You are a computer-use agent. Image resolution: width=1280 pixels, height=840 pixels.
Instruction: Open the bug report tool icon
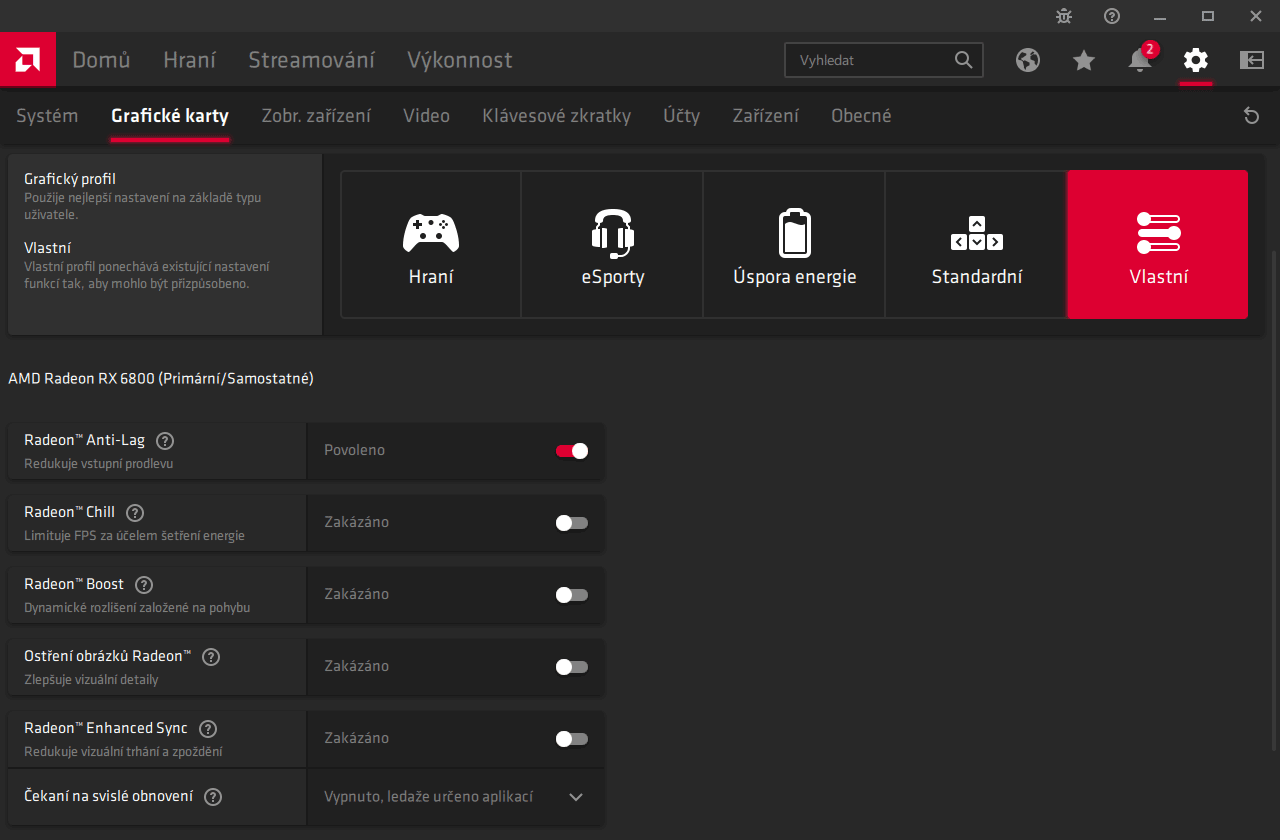(x=1064, y=16)
